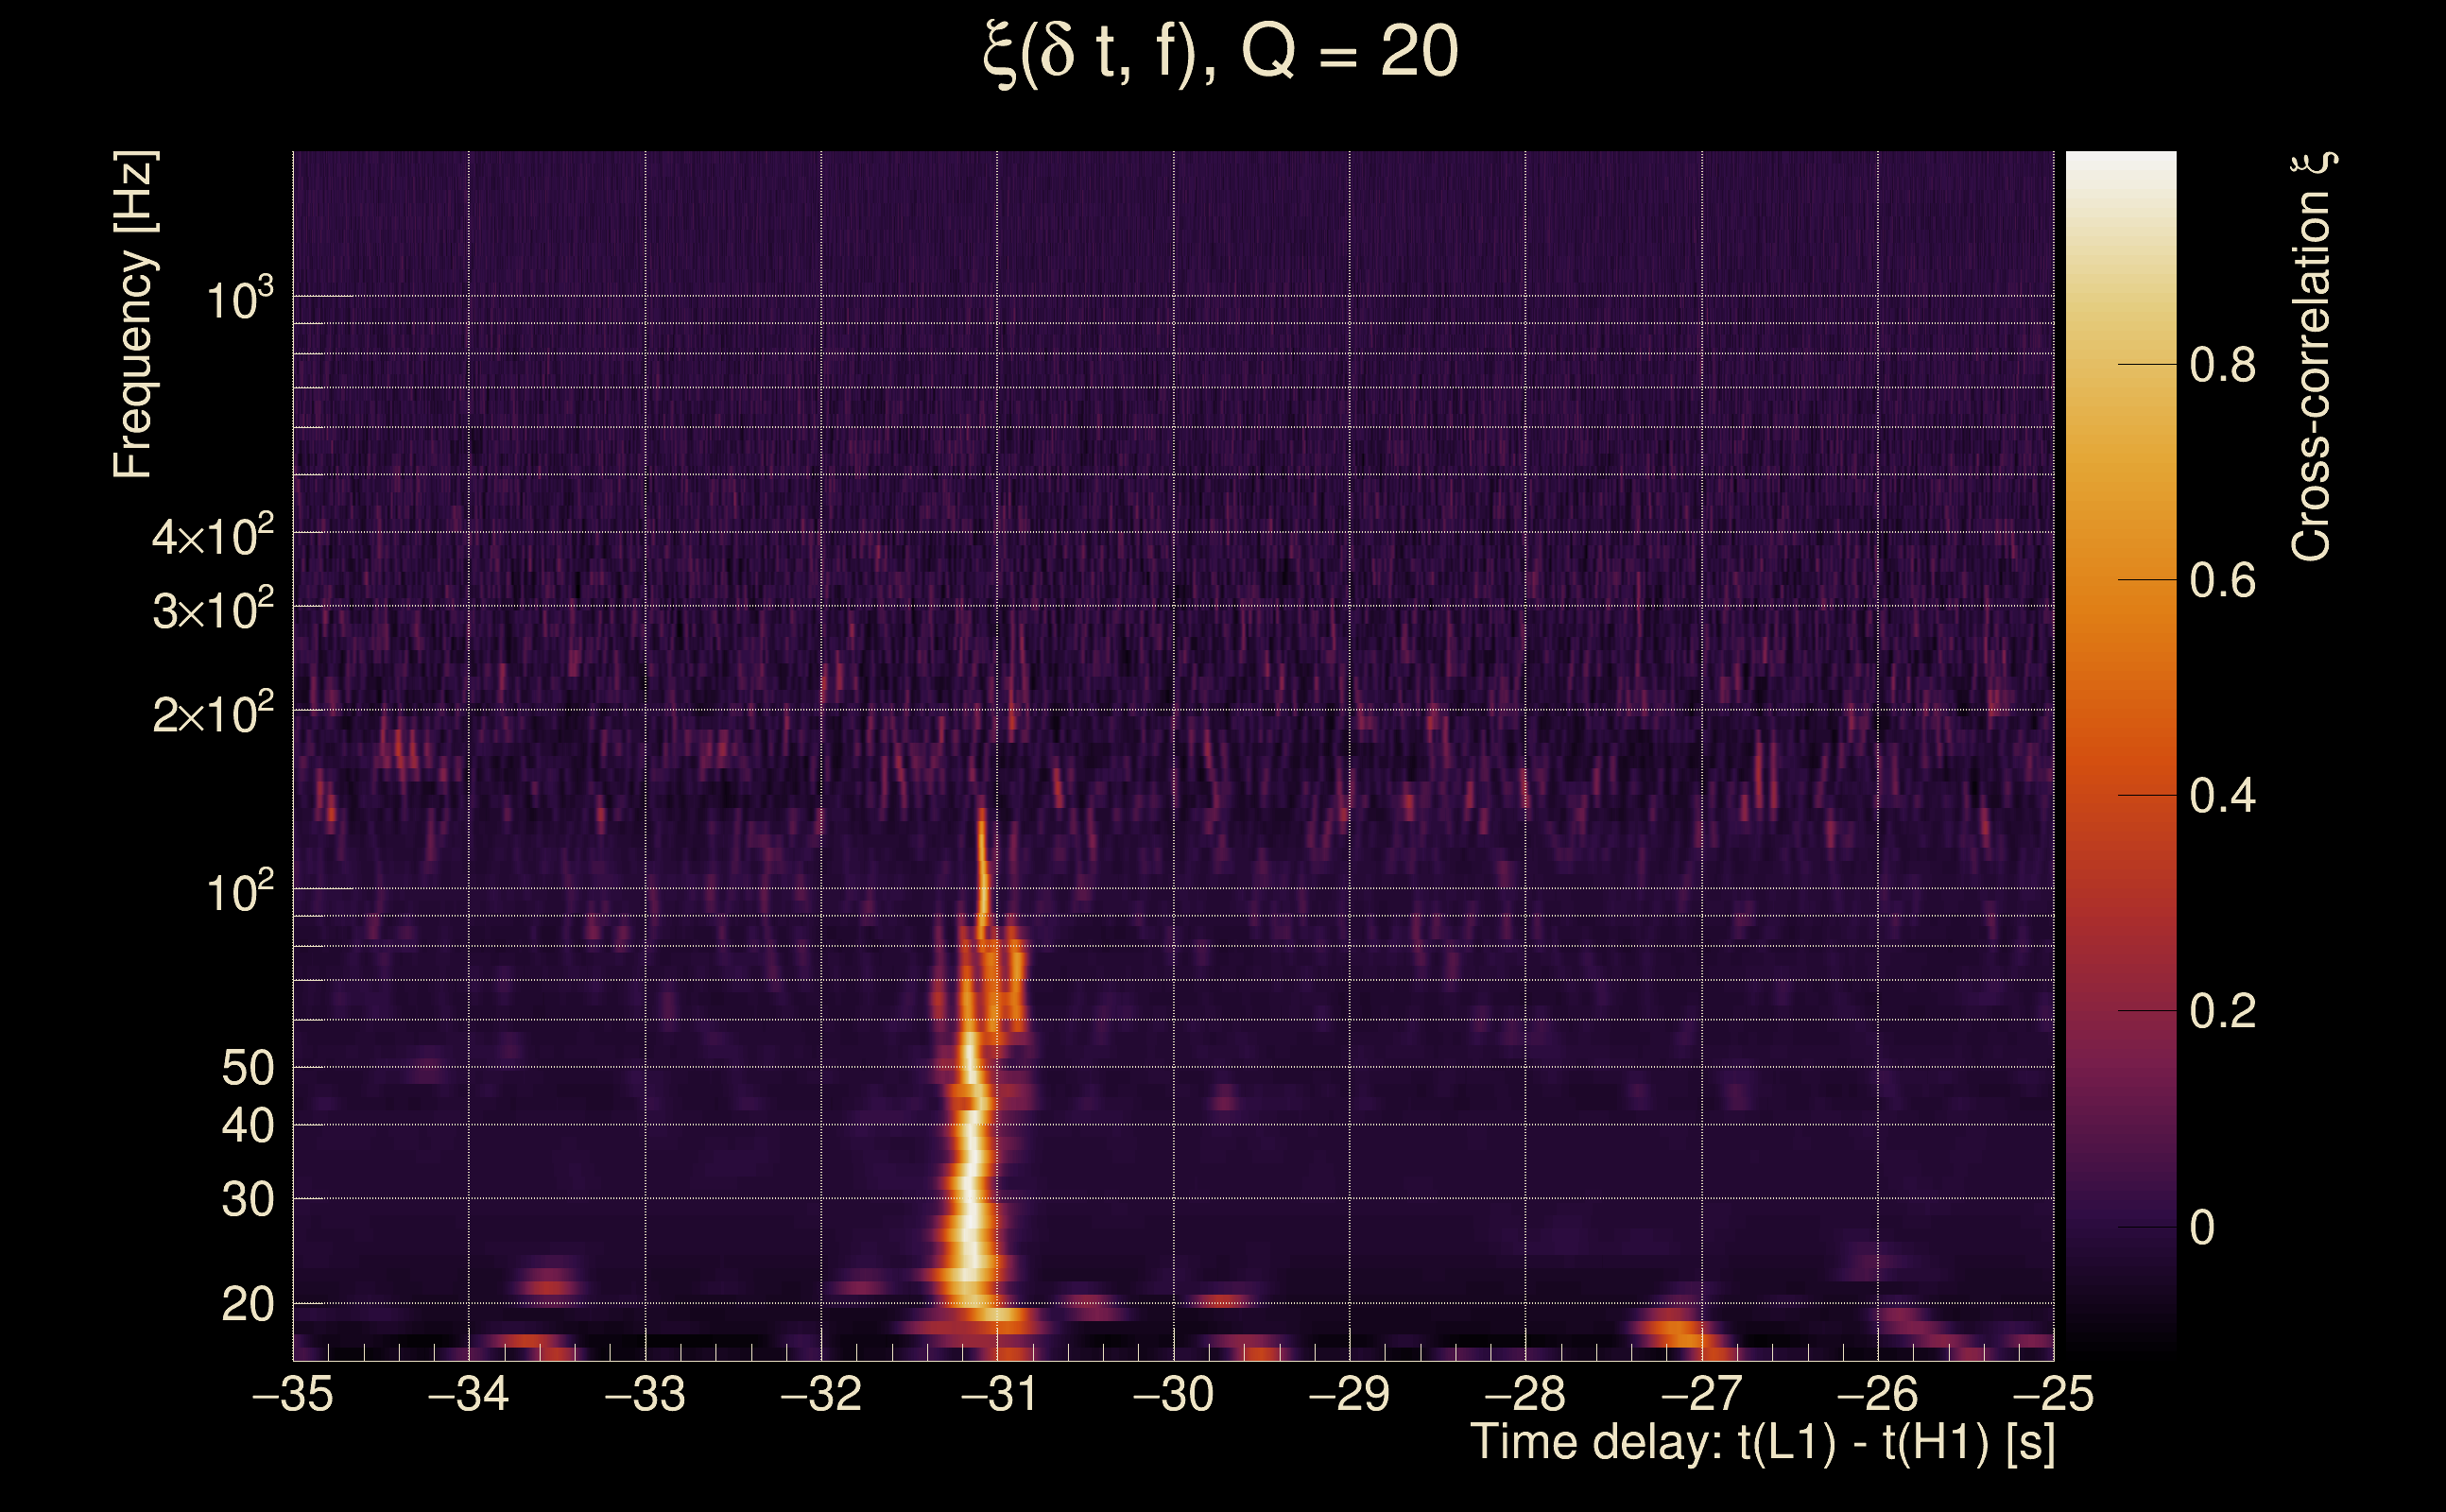
Task: Click the 20 tick label on the frequency axis
Action: point(247,1305)
